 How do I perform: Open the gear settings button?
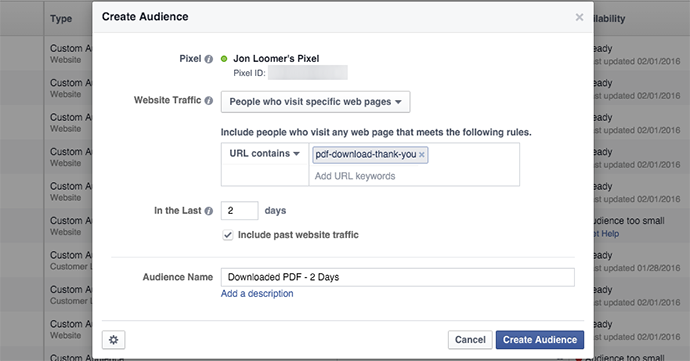pyautogui.click(x=114, y=340)
